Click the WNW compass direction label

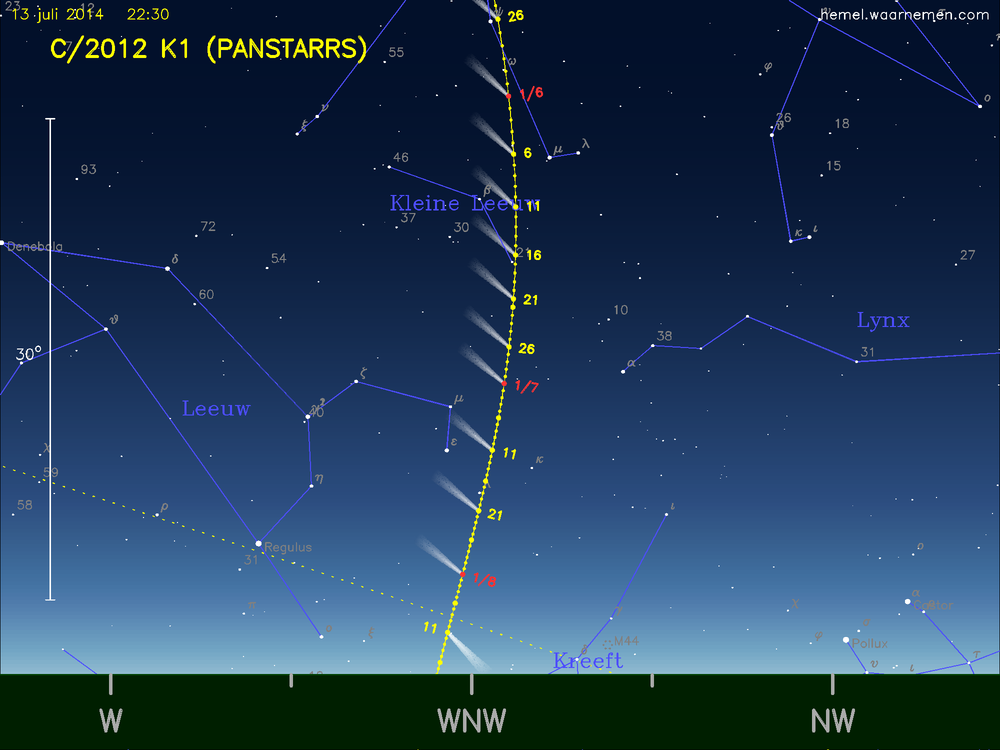point(470,720)
